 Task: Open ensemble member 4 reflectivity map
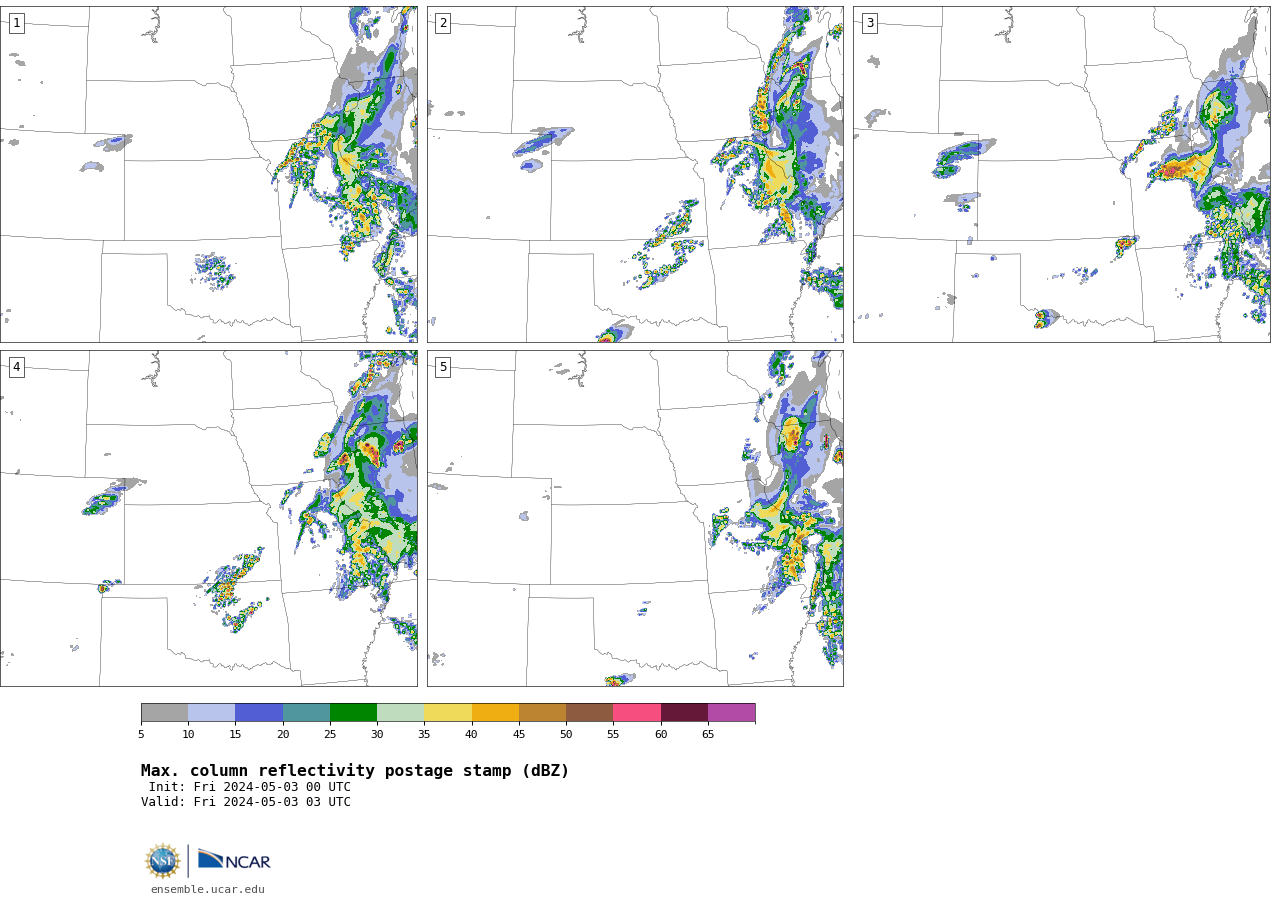(x=209, y=518)
